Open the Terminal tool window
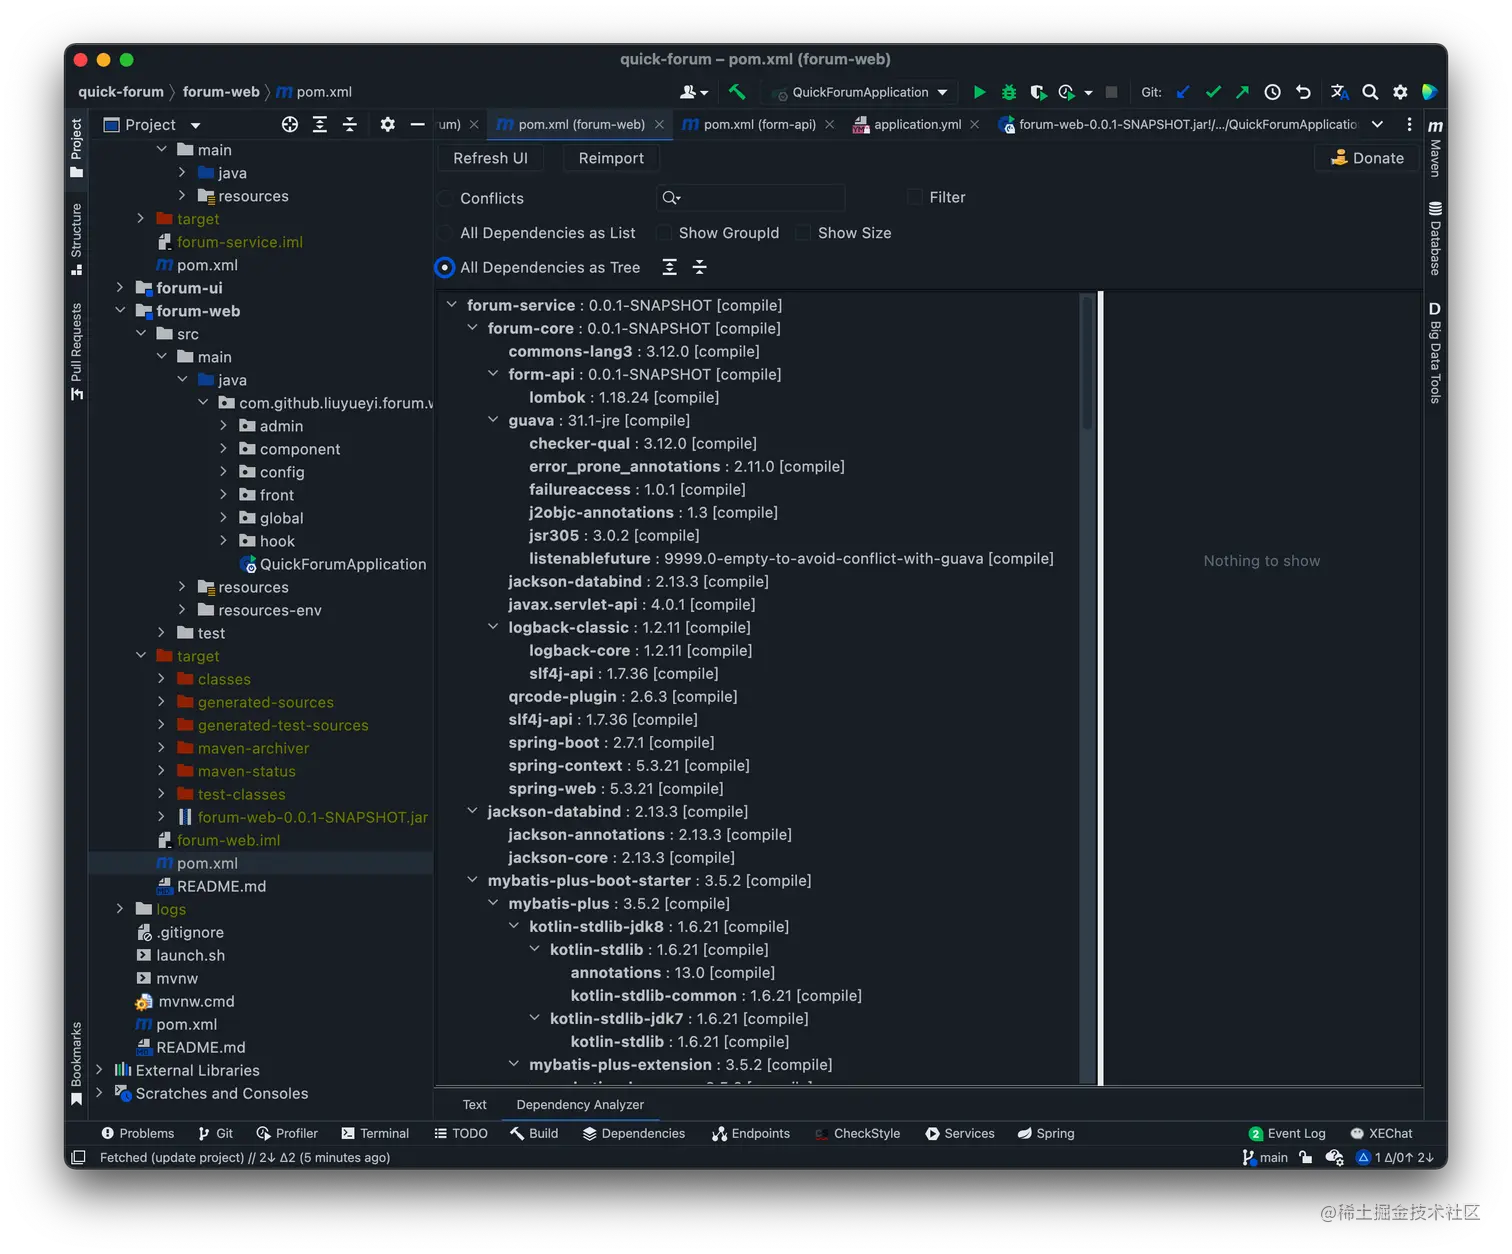Image resolution: width=1512 pixels, height=1254 pixels. point(375,1133)
